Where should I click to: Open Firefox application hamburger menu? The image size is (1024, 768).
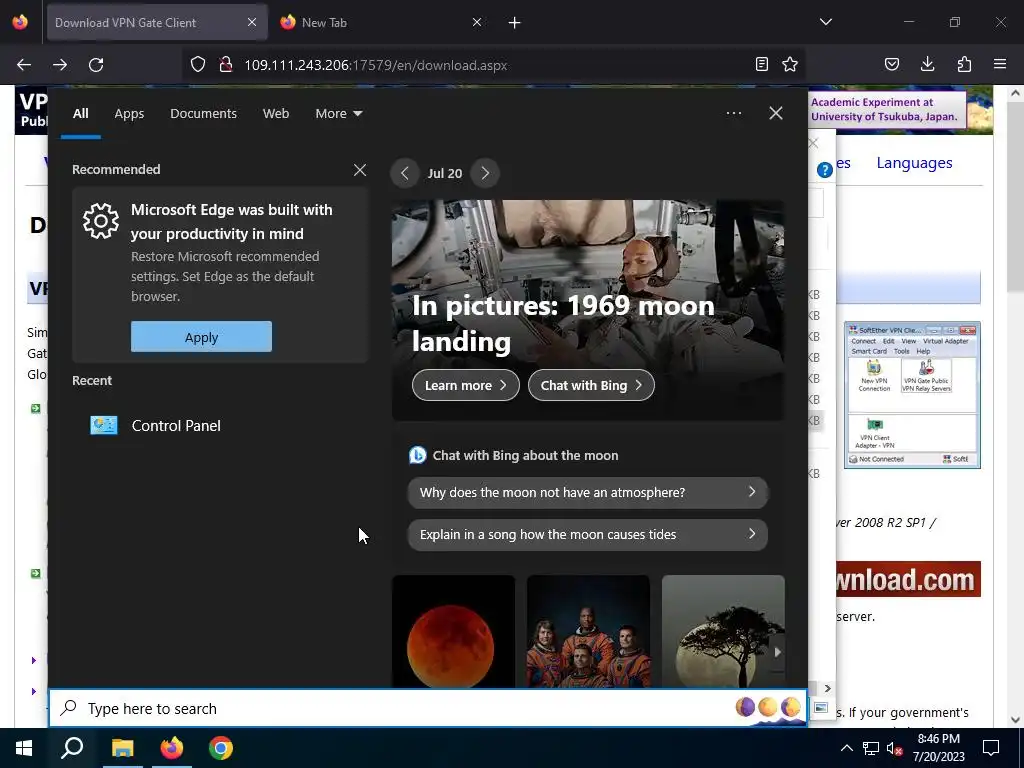click(x=1000, y=65)
